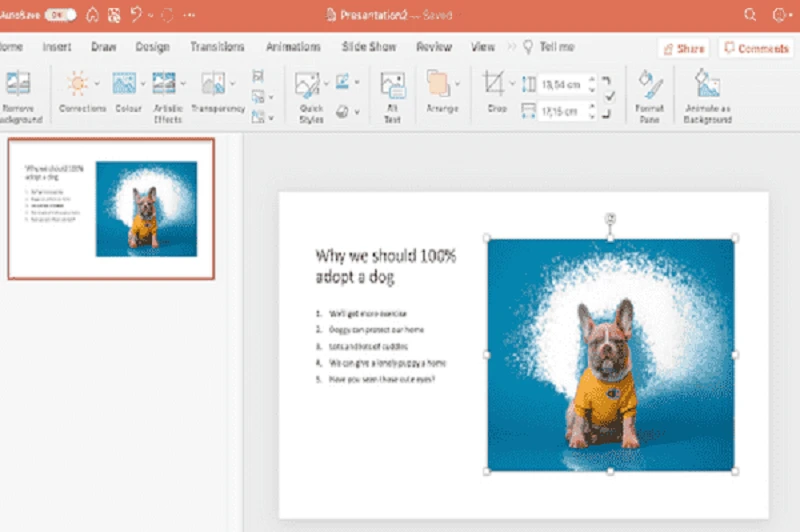The width and height of the screenshot is (800, 532).
Task: Switch to the Review tab
Action: [434, 47]
